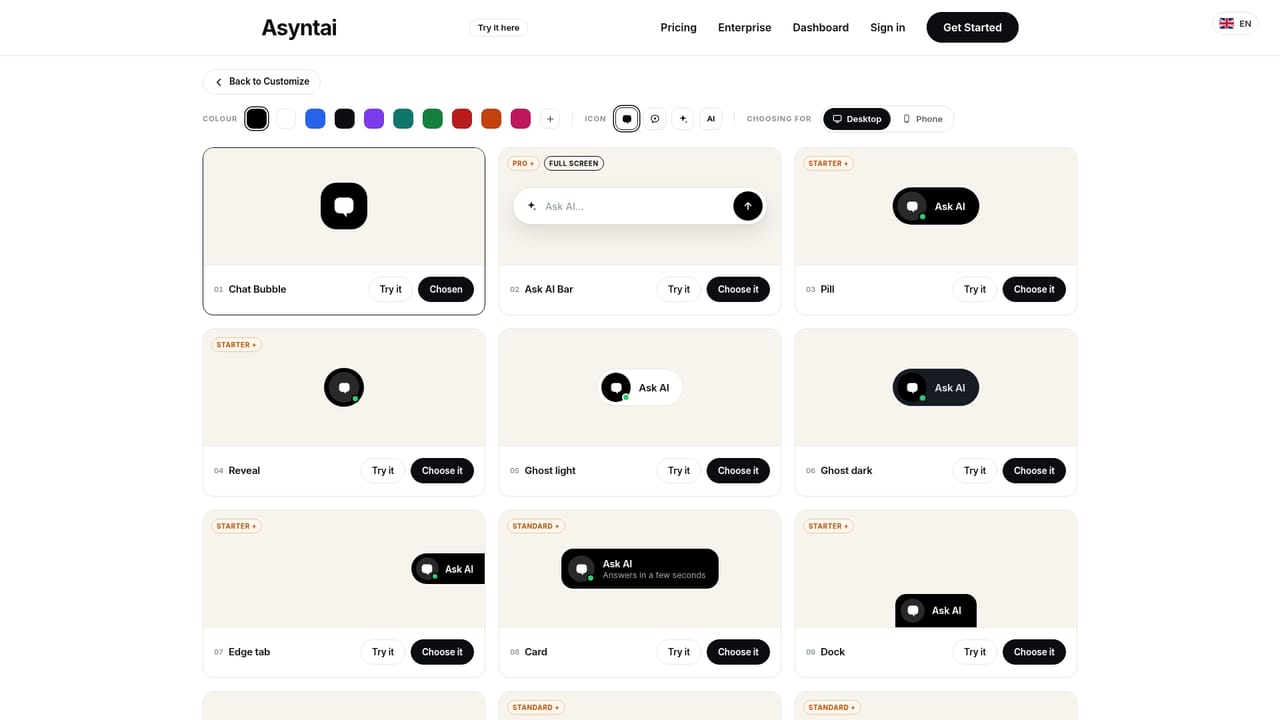This screenshot has height=720, width=1280.
Task: Click the sparkle icon inside Ask AI bar
Action: [x=532, y=206]
